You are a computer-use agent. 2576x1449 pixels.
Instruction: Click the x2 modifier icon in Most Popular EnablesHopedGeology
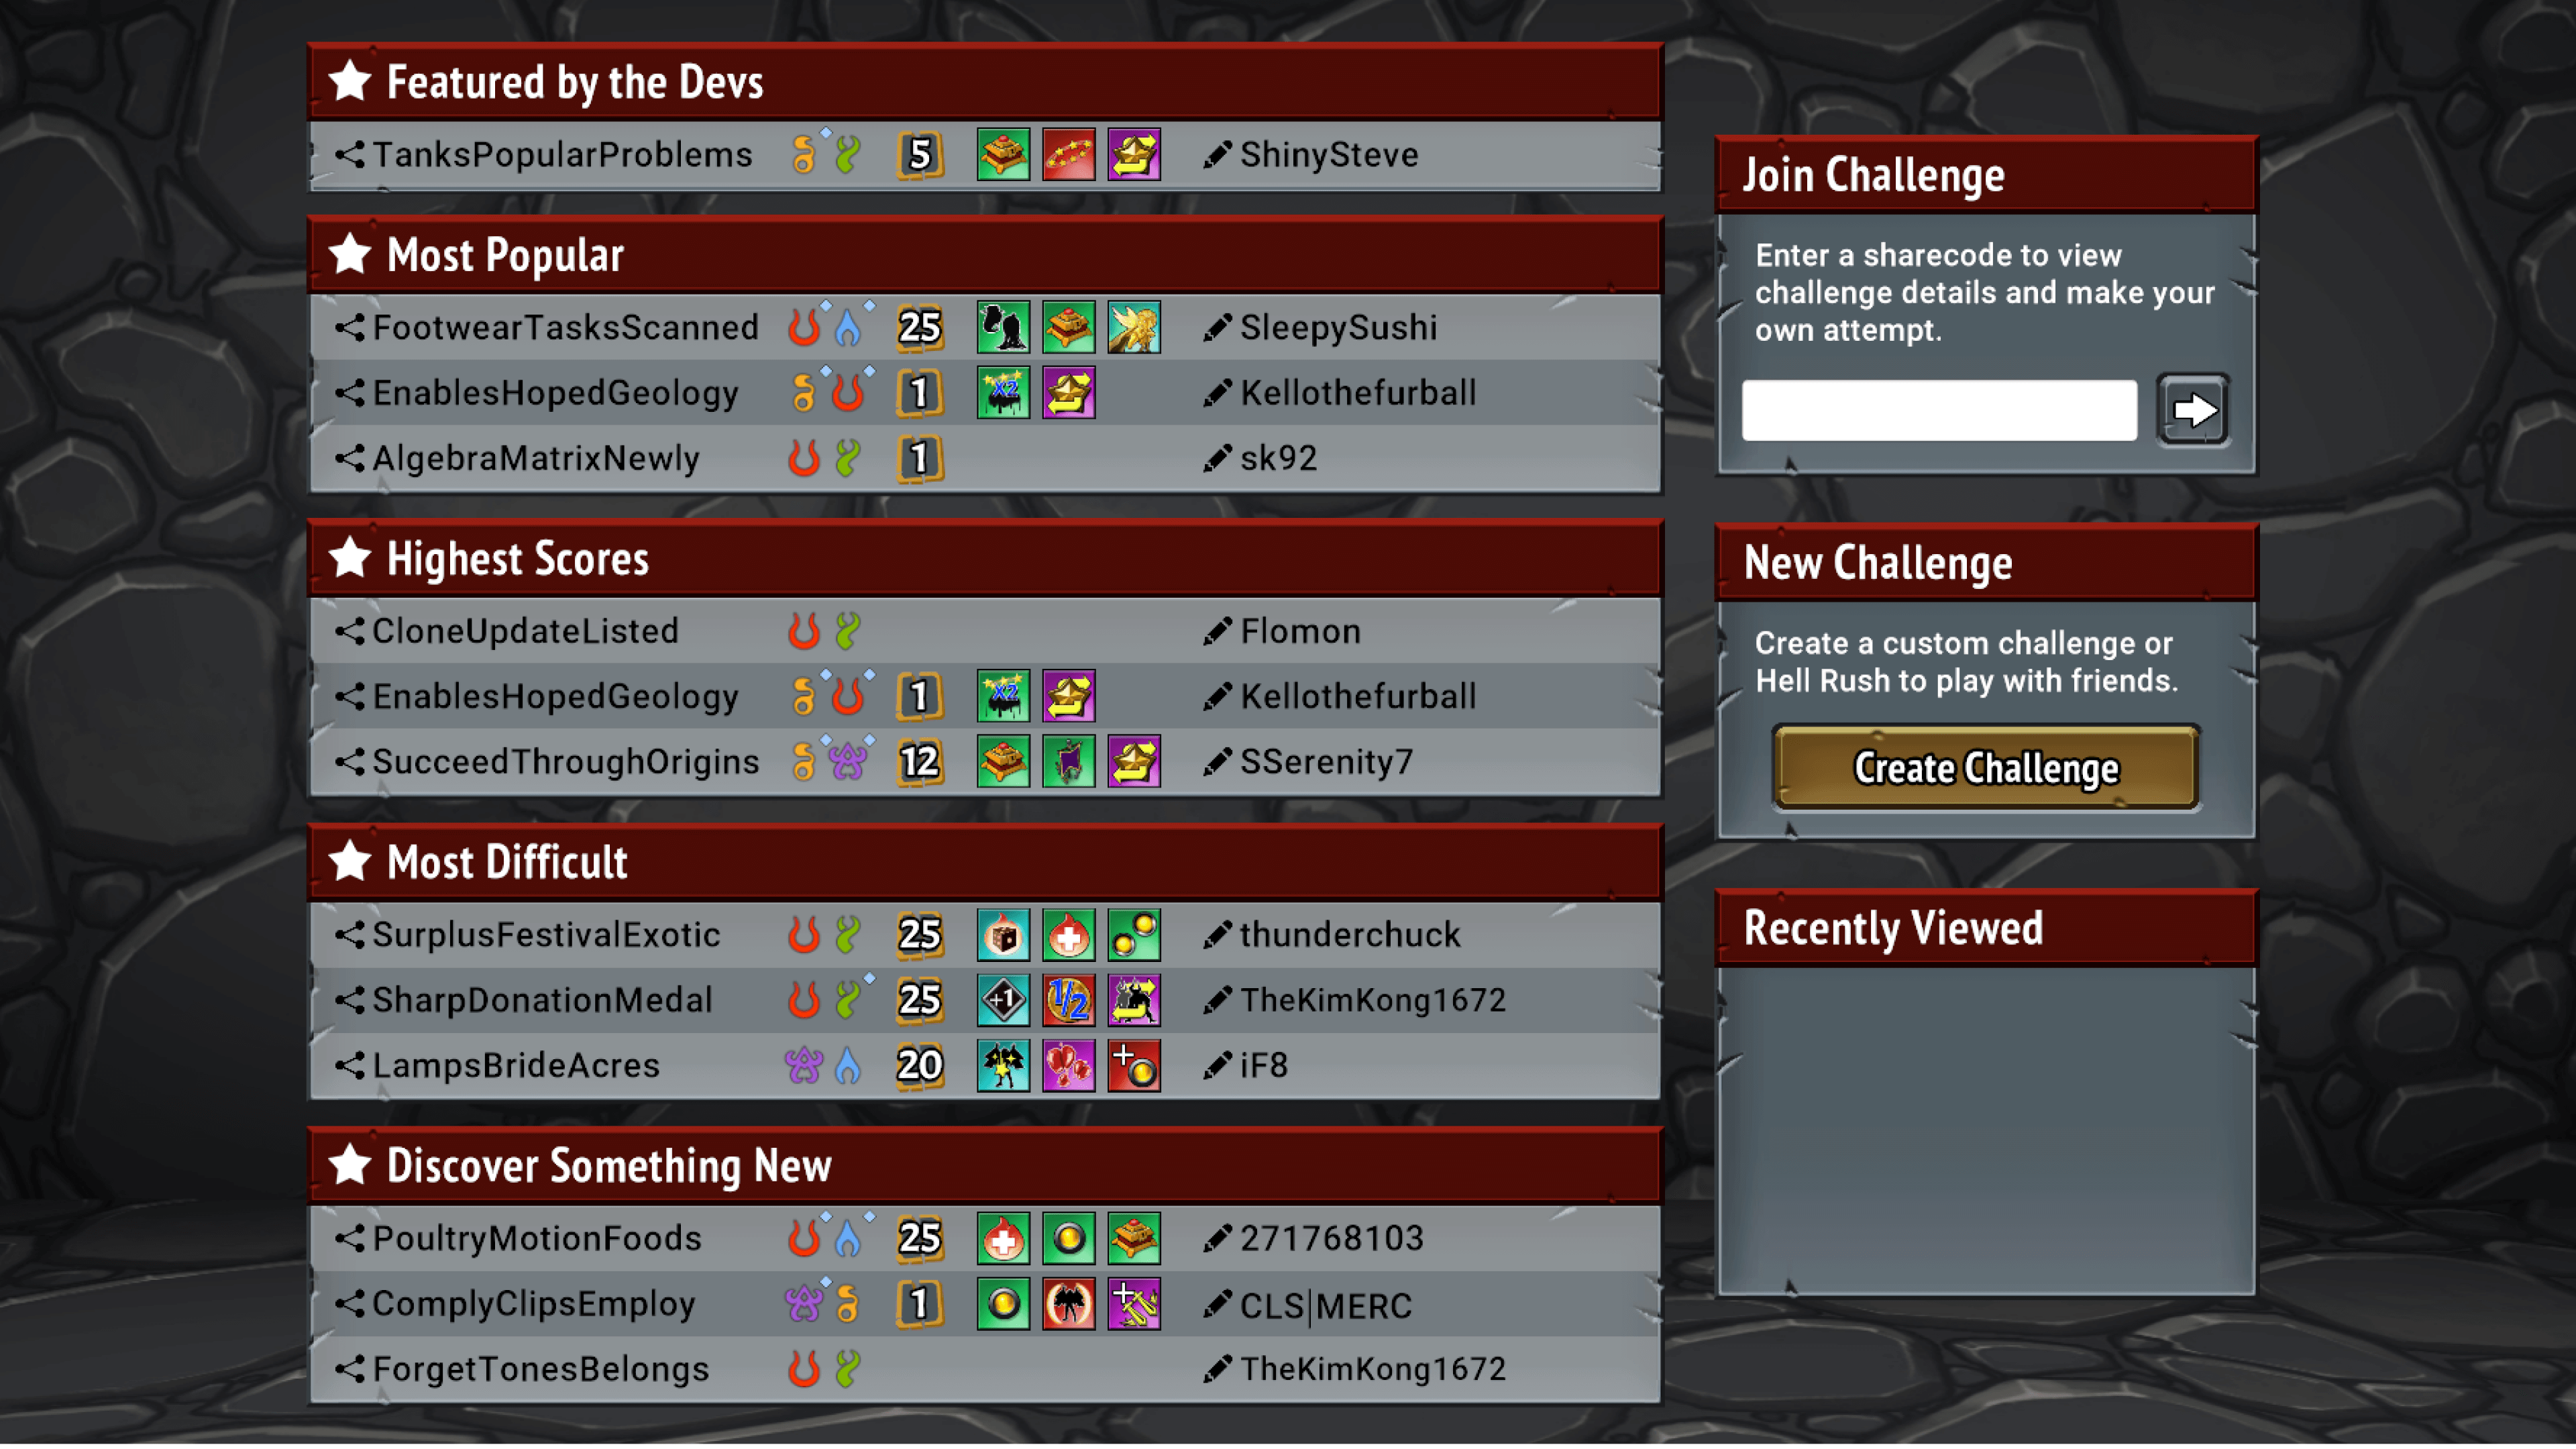coord(1003,393)
